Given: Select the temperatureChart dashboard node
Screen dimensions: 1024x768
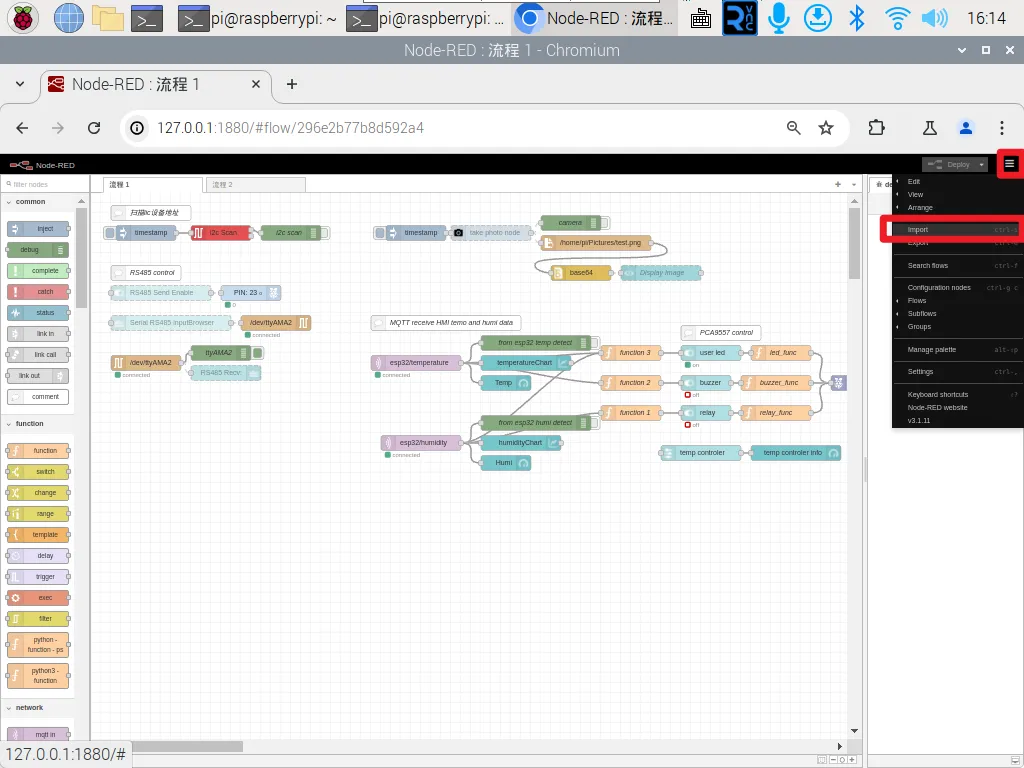Looking at the screenshot, I should pos(525,362).
